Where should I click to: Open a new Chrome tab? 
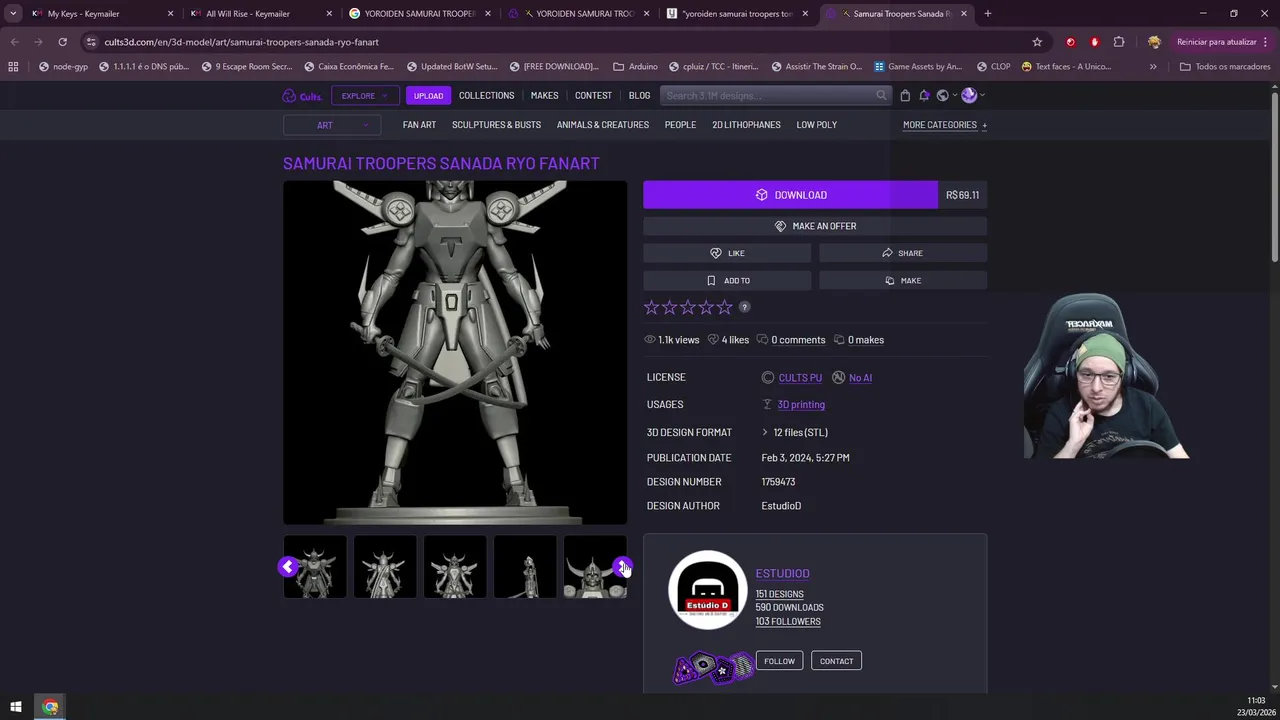(x=987, y=14)
